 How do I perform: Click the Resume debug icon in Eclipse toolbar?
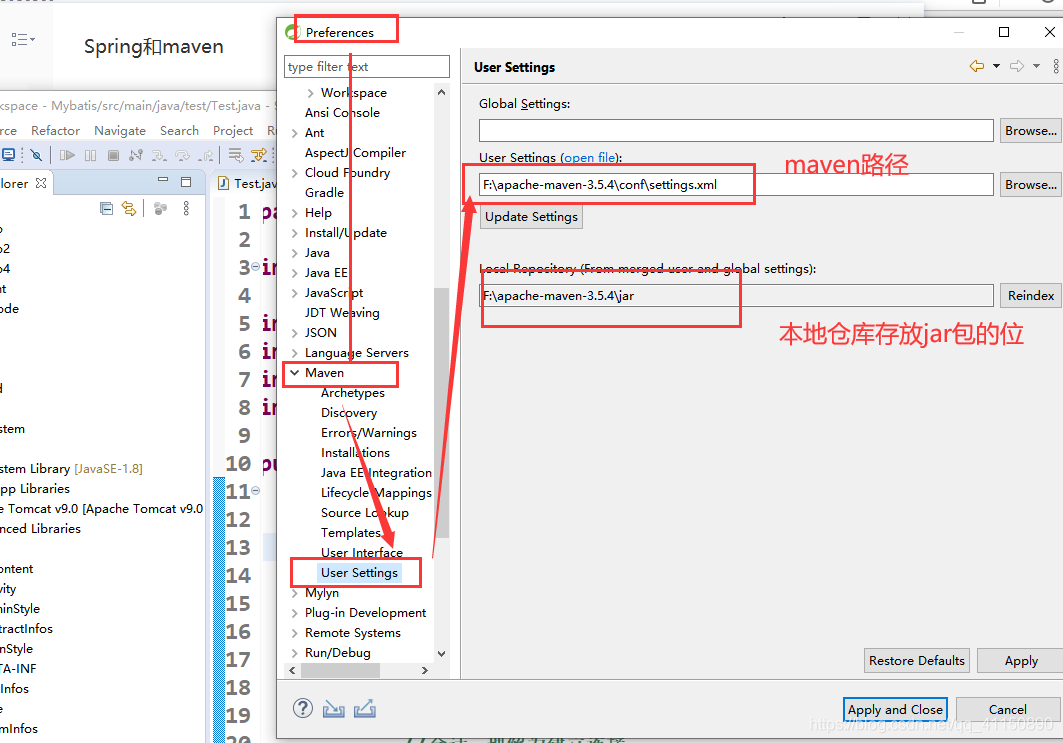tap(67, 155)
